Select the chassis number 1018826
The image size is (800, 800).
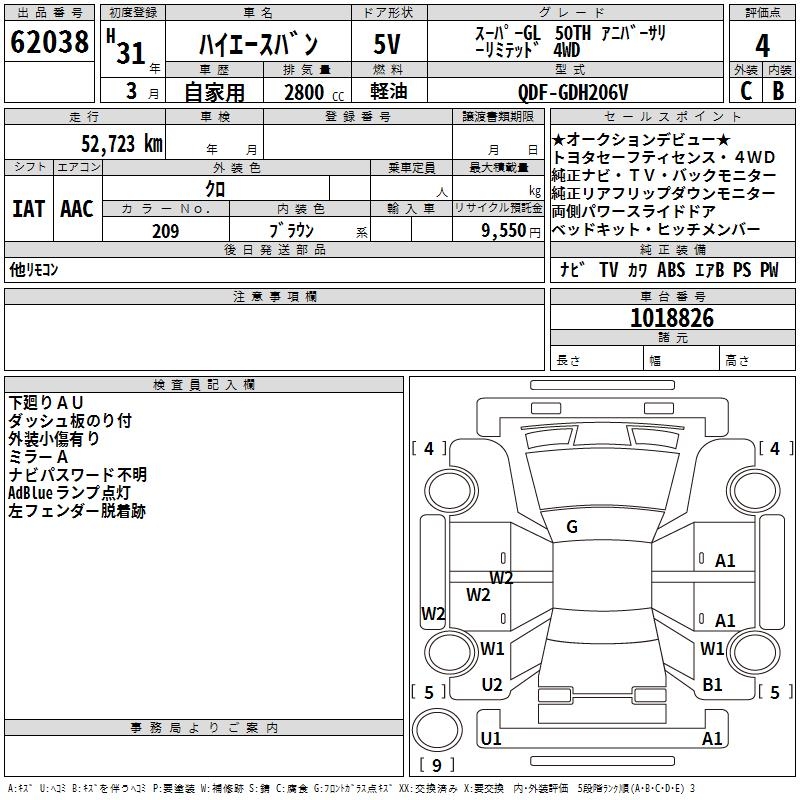pos(672,318)
